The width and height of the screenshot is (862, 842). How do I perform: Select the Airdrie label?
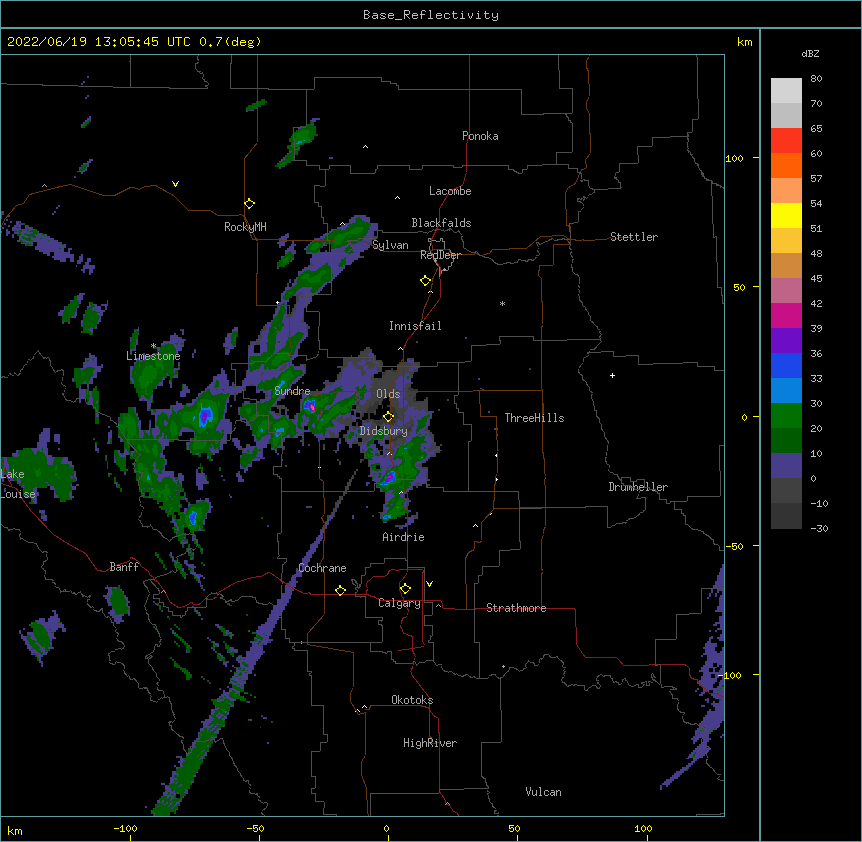pos(404,537)
